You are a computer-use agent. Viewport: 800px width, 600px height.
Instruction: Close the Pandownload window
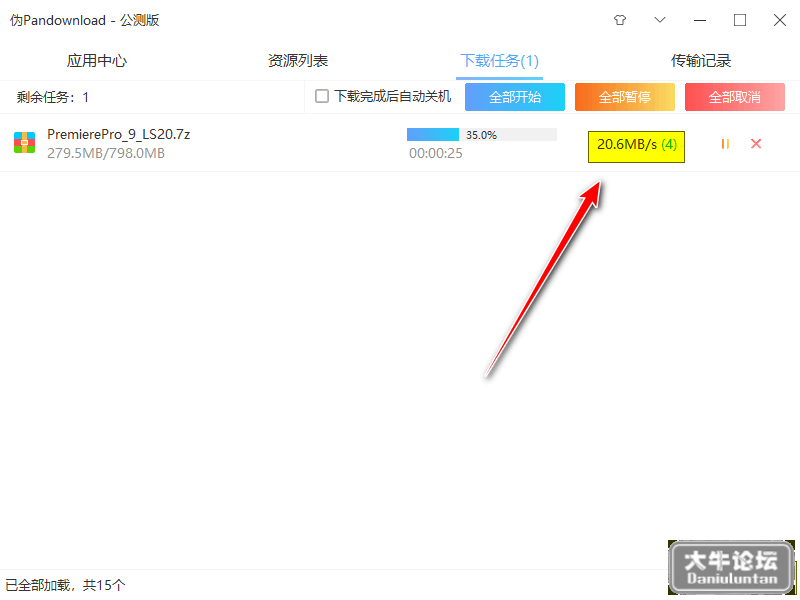click(780, 20)
